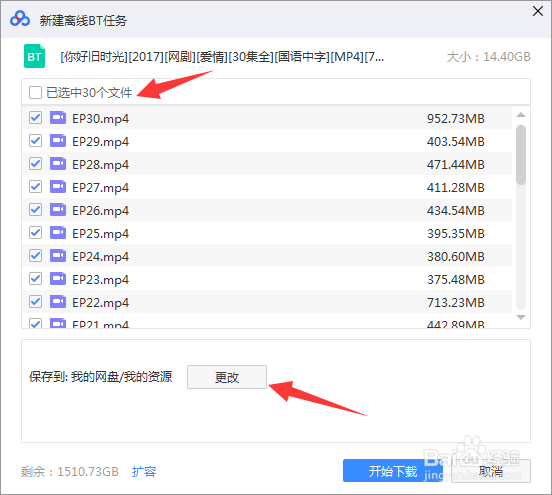Uncheck the EP25.mp4 checkbox
Image resolution: width=552 pixels, height=495 pixels.
(x=36, y=233)
